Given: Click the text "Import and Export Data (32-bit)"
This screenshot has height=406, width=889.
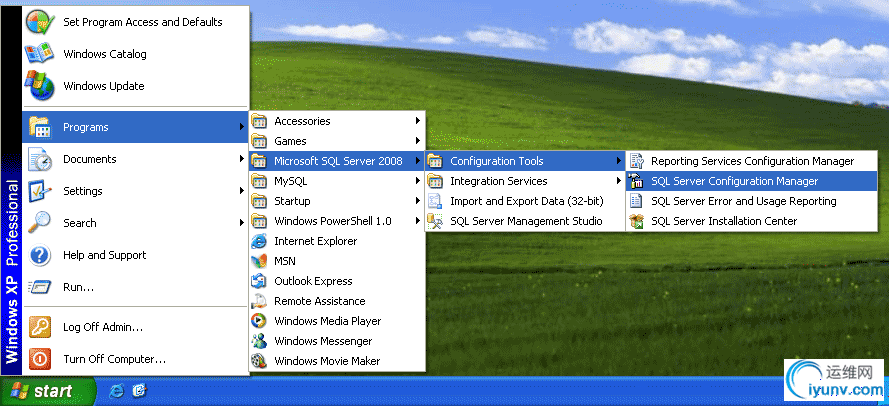Looking at the screenshot, I should [527, 201].
